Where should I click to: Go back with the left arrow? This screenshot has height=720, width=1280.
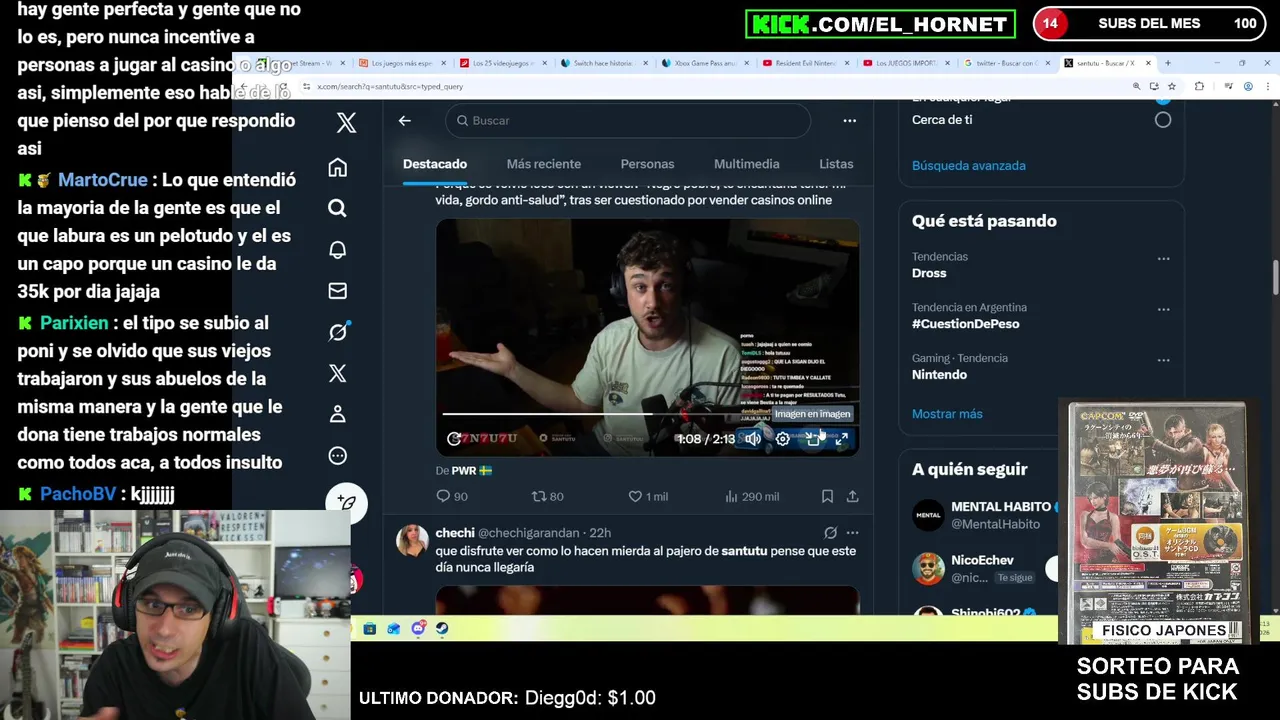[404, 120]
